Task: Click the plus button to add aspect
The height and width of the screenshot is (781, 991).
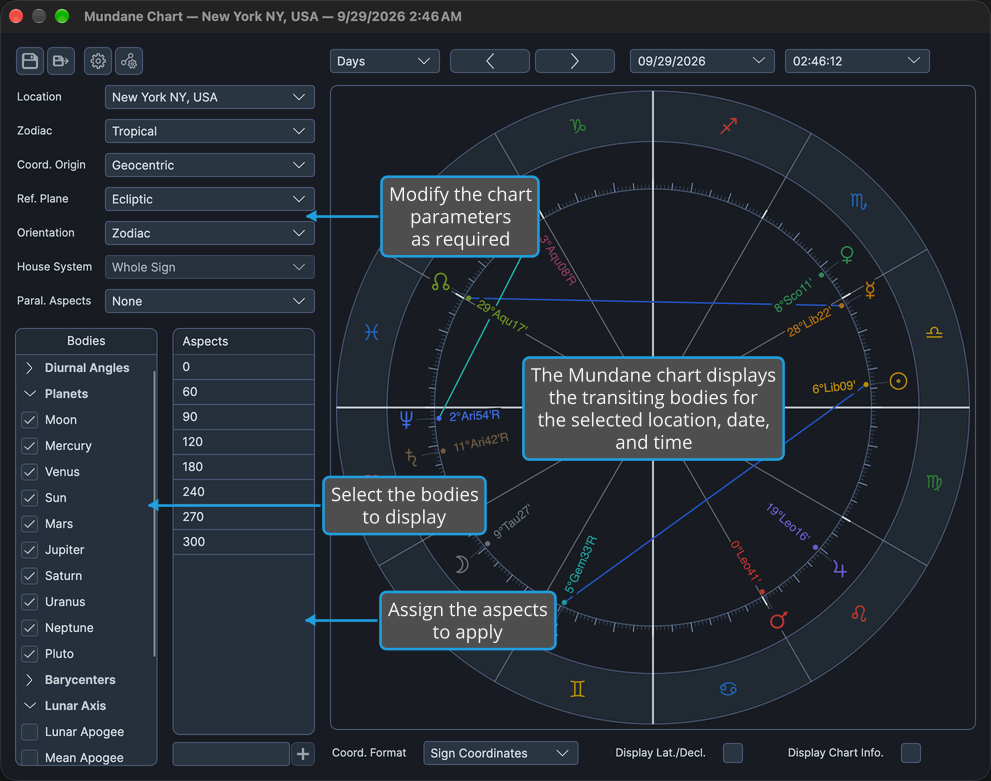Action: point(303,754)
